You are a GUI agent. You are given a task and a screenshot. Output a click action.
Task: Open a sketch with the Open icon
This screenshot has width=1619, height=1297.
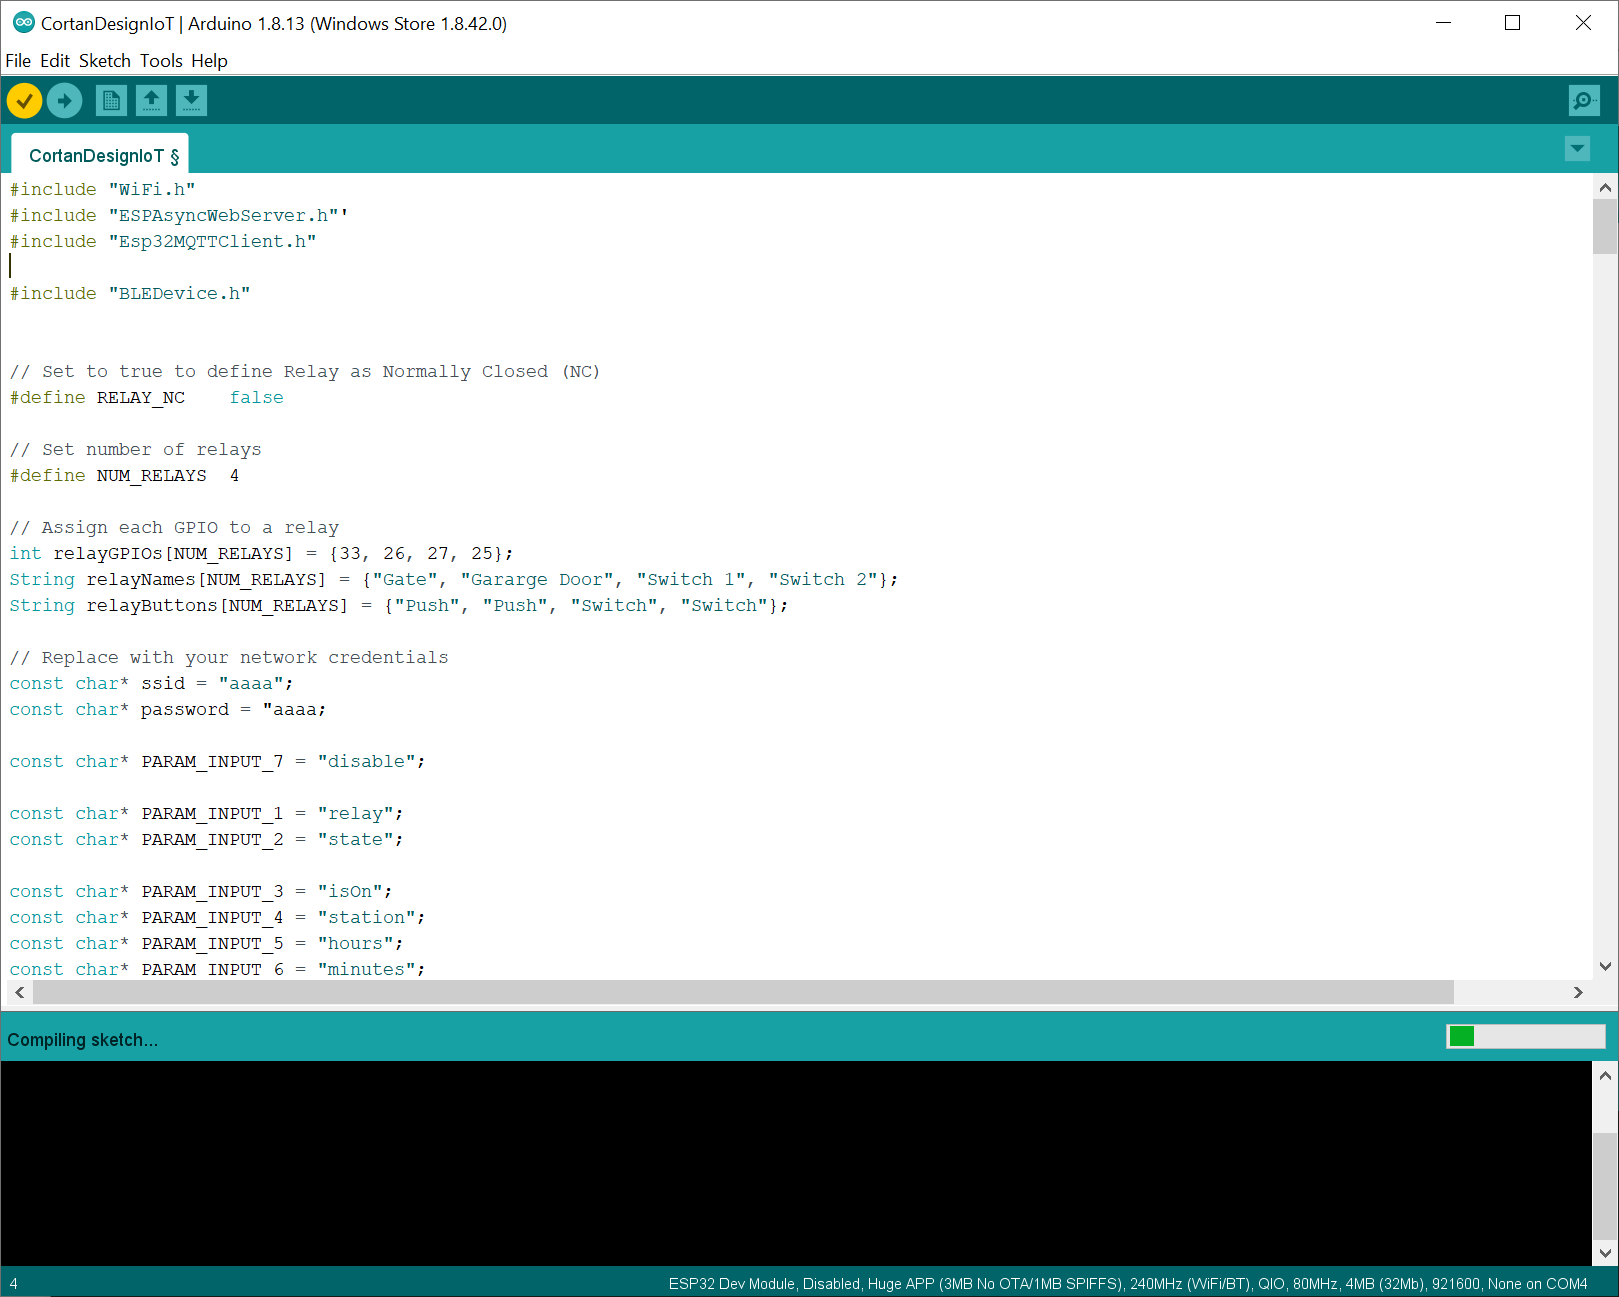click(151, 100)
